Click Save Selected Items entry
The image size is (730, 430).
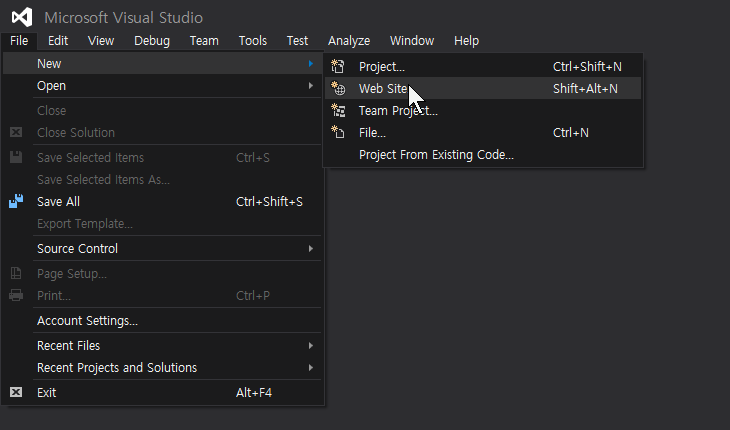point(162,157)
